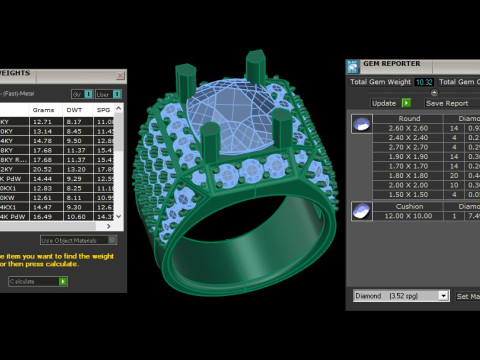Click the Round column header in the gem table
Viewport: 480px width, 360px height.
tap(409, 119)
